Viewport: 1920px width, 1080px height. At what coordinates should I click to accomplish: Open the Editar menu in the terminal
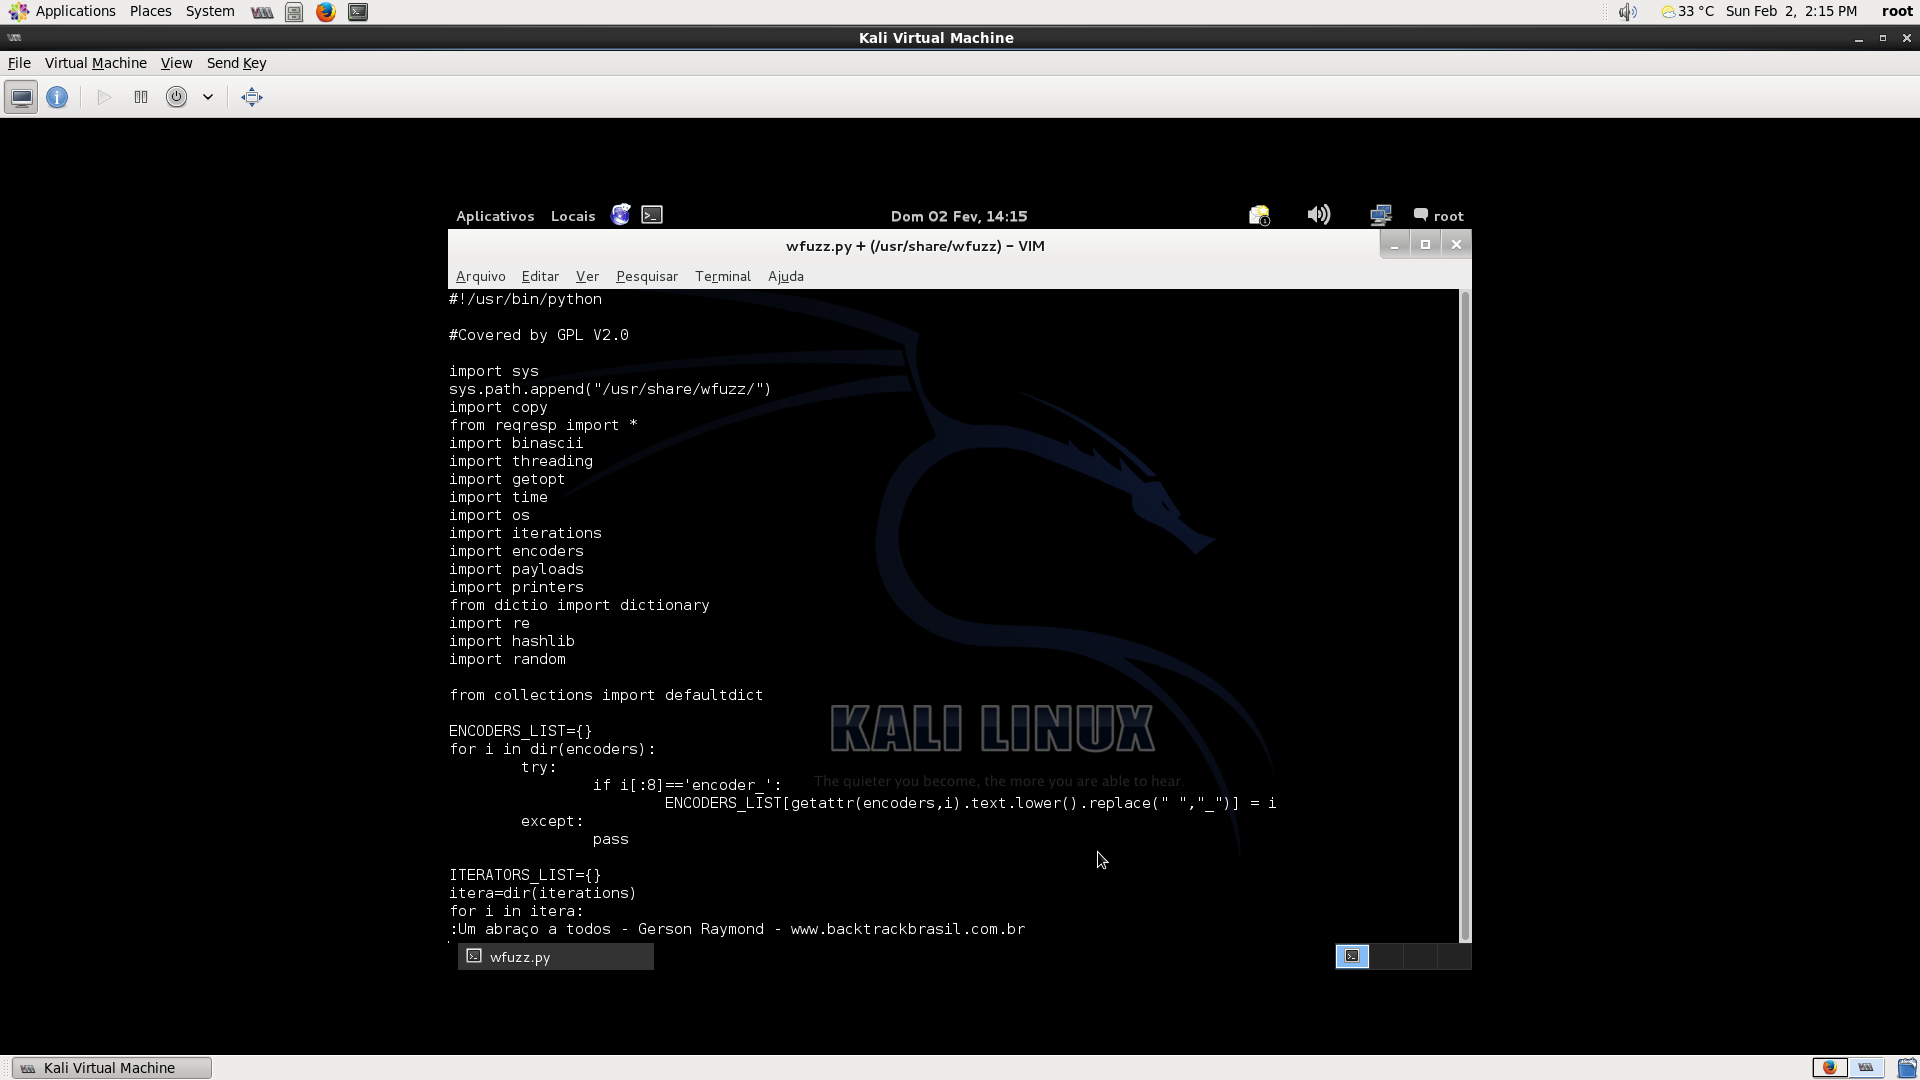point(540,276)
